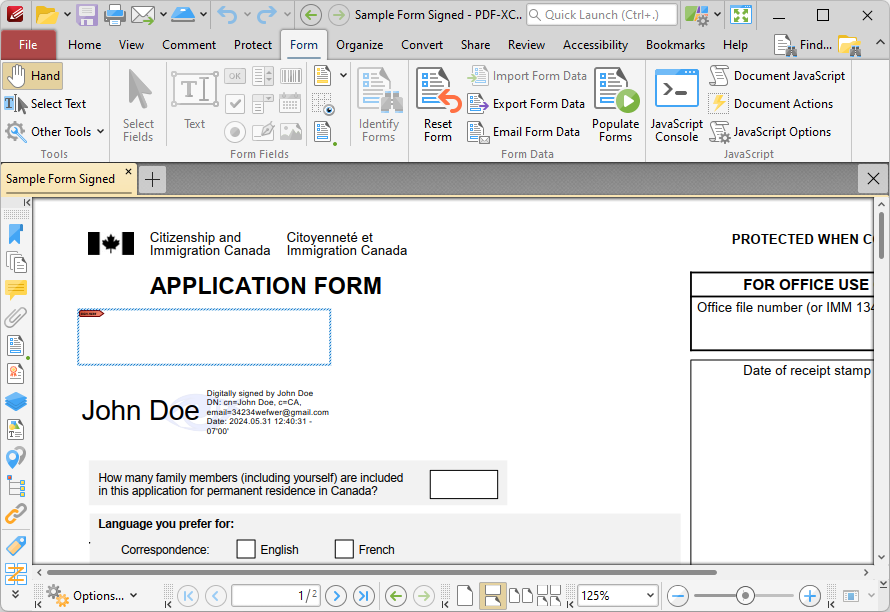Image resolution: width=890 pixels, height=612 pixels.
Task: Switch to the Organize ribbon tab
Action: 359,44
